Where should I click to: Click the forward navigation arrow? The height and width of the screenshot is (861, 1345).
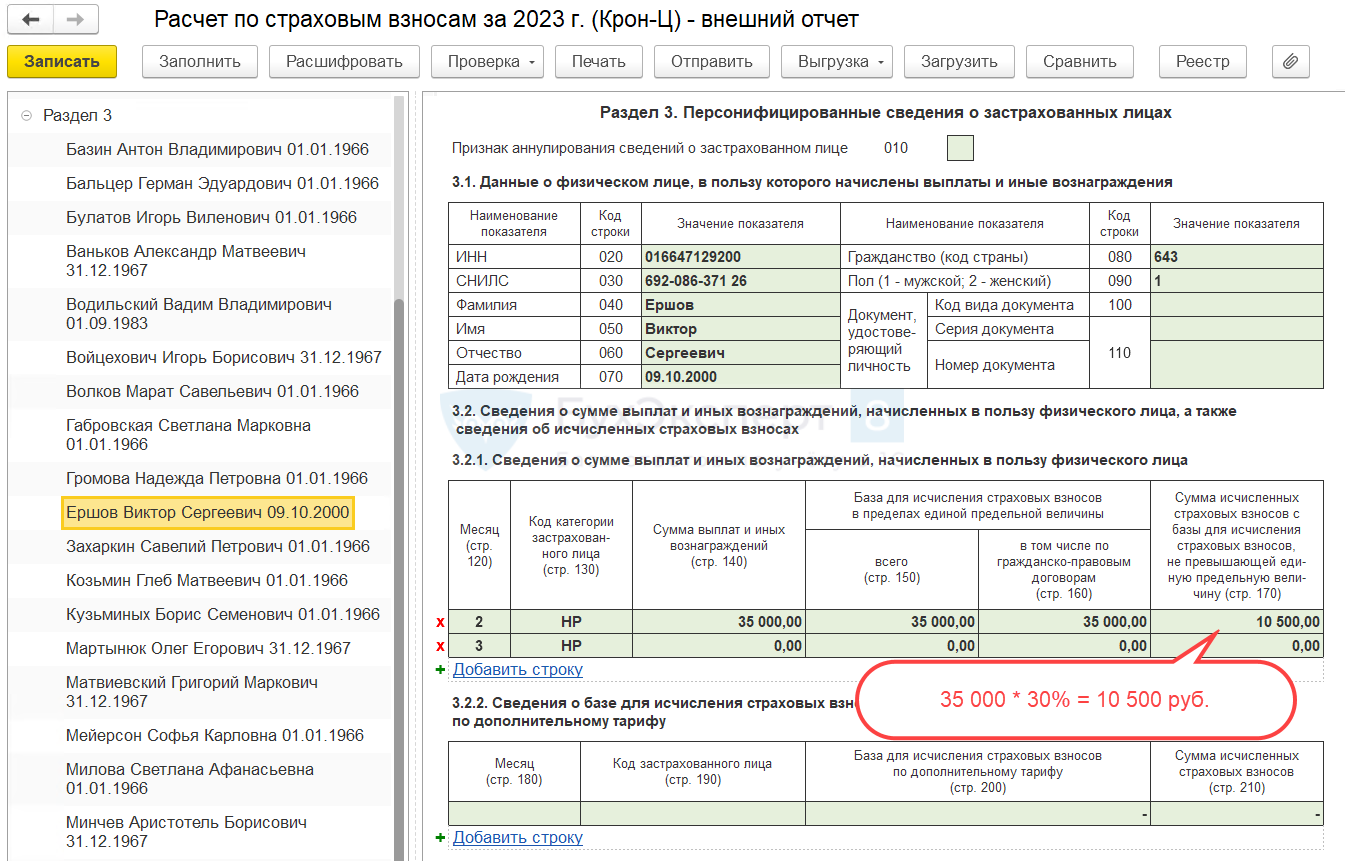click(75, 20)
